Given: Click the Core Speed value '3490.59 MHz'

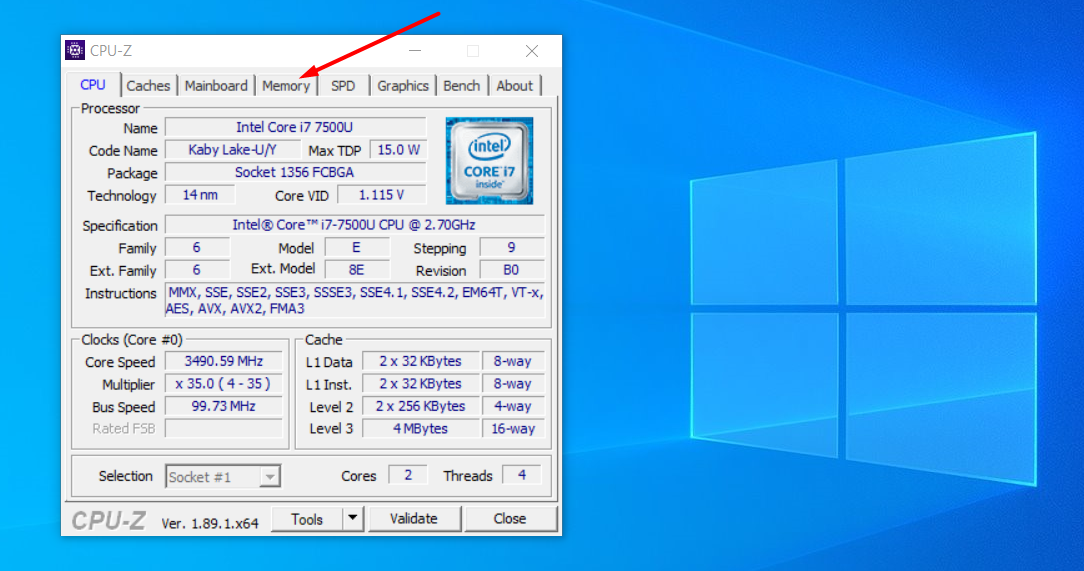Looking at the screenshot, I should [224, 361].
